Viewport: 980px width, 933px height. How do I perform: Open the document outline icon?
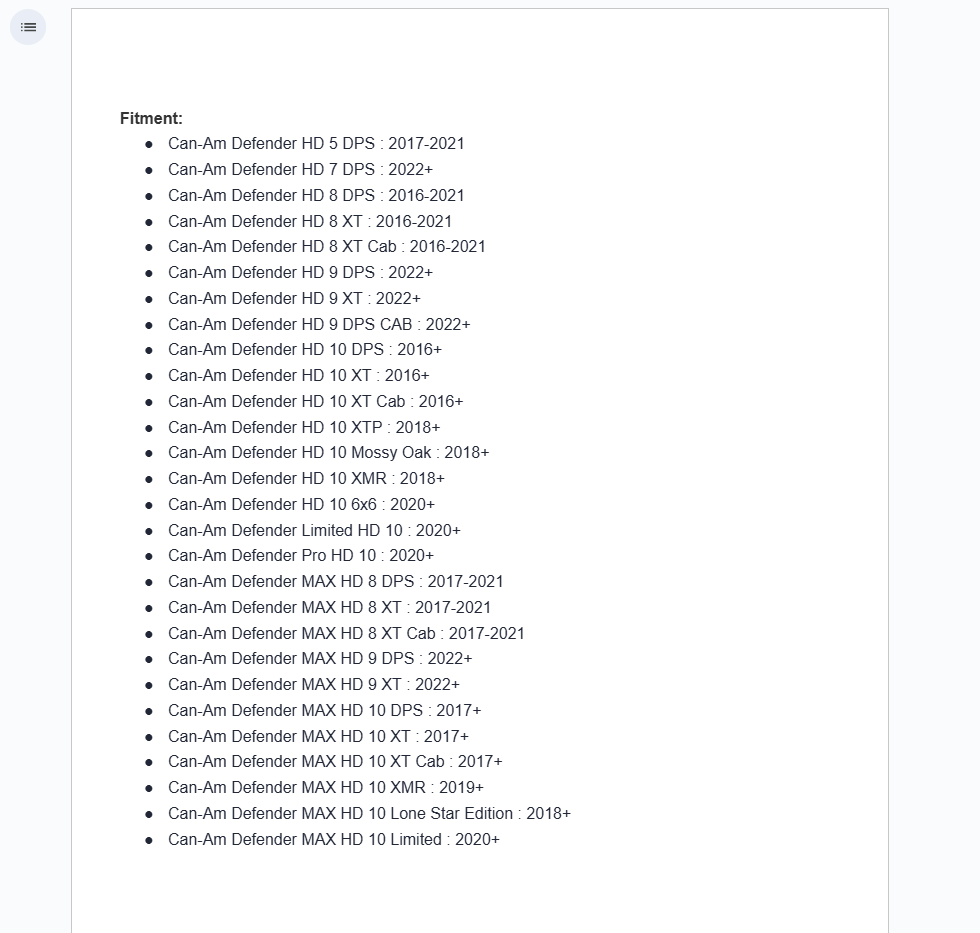pyautogui.click(x=28, y=27)
